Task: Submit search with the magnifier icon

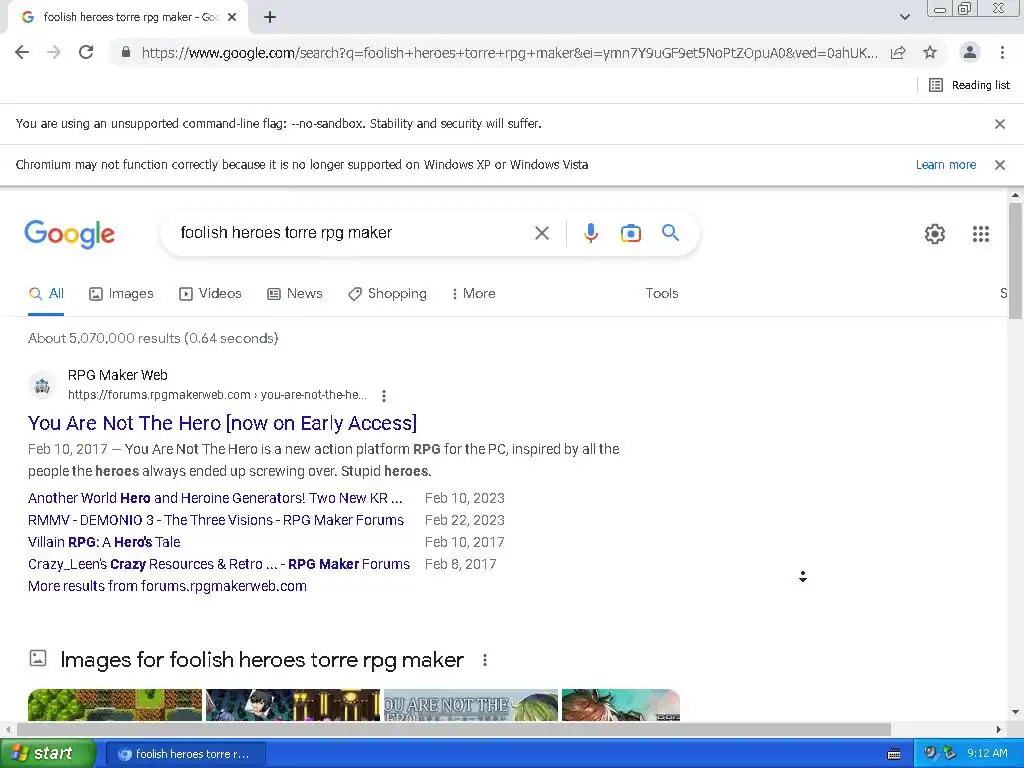Action: 670,232
